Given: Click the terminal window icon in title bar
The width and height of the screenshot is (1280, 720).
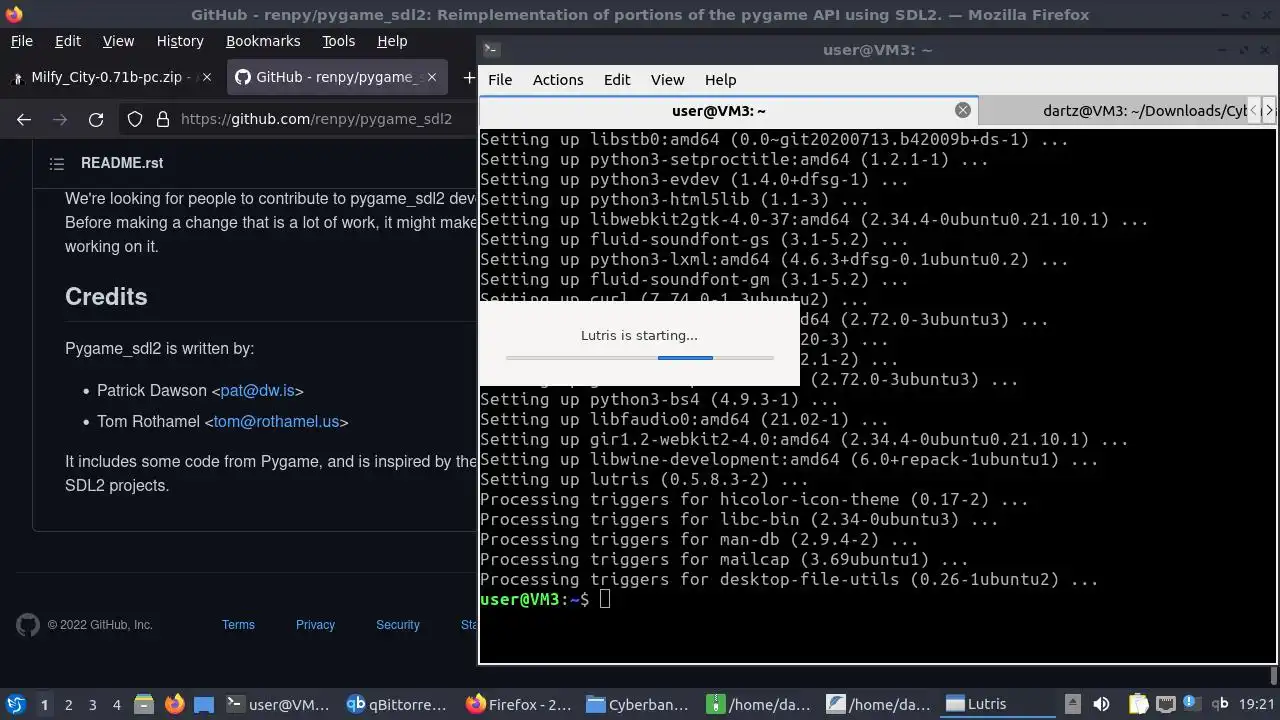Looking at the screenshot, I should tap(490, 49).
